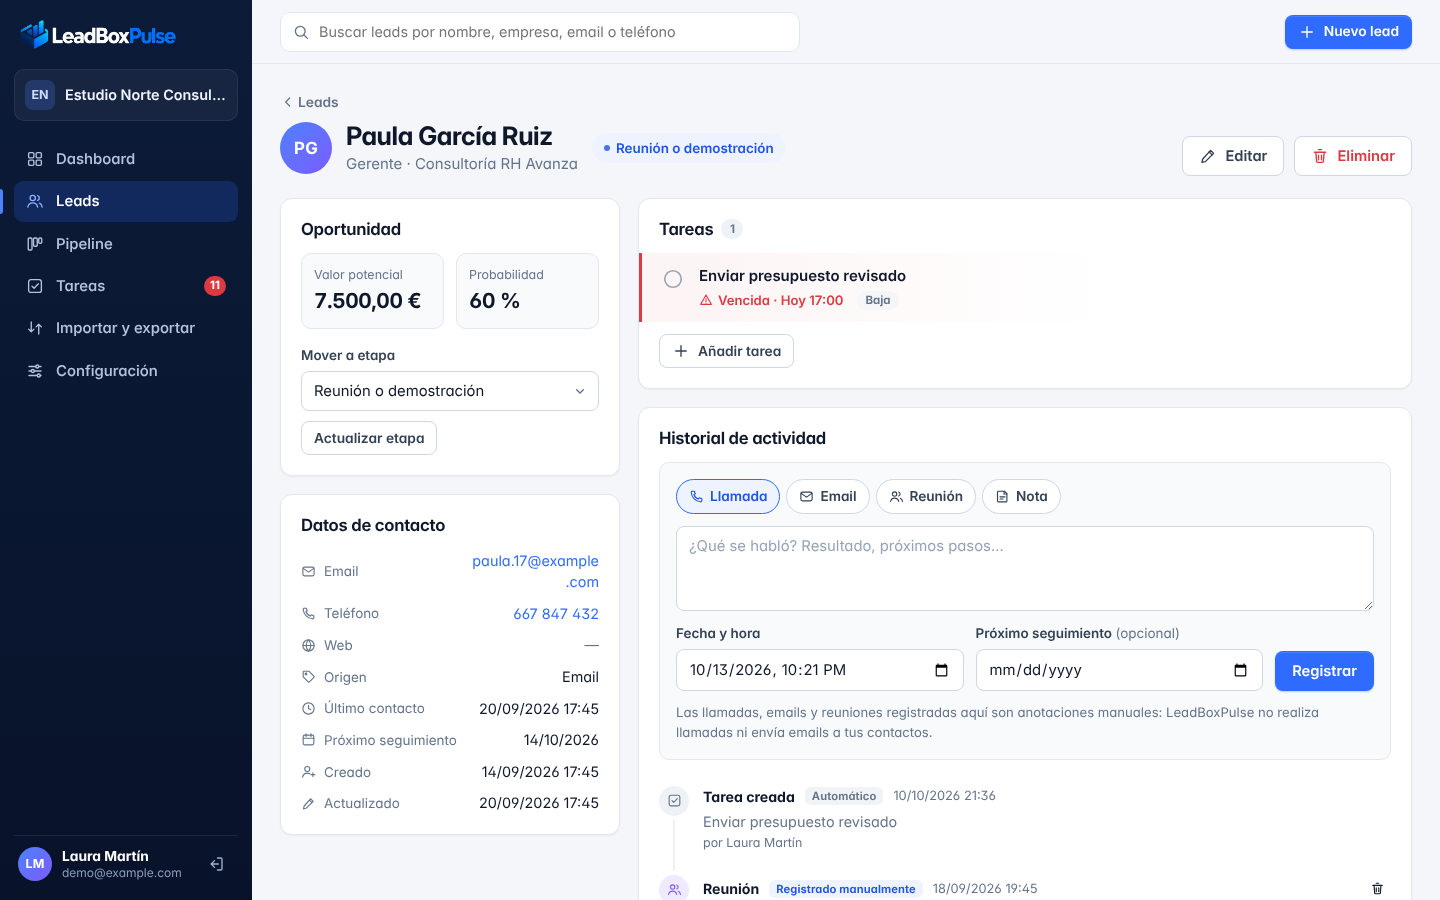
Task: Click the Eliminar button
Action: click(x=1353, y=156)
